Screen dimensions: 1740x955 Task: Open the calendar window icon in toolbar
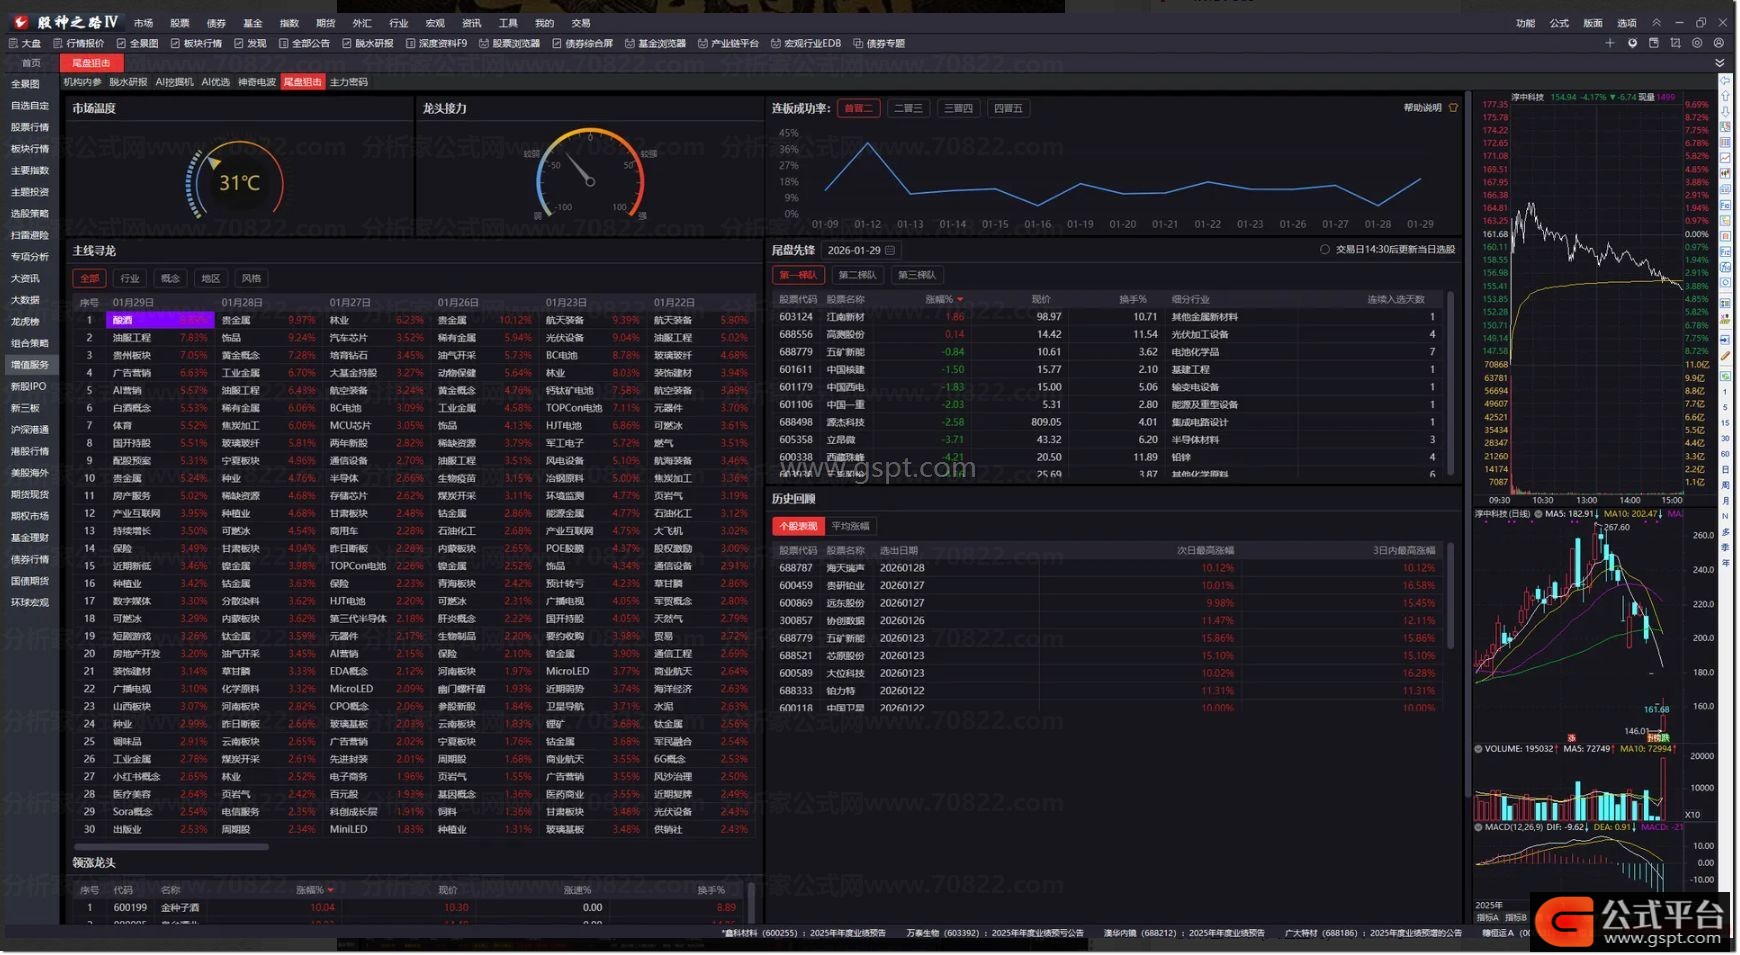(x=1653, y=43)
